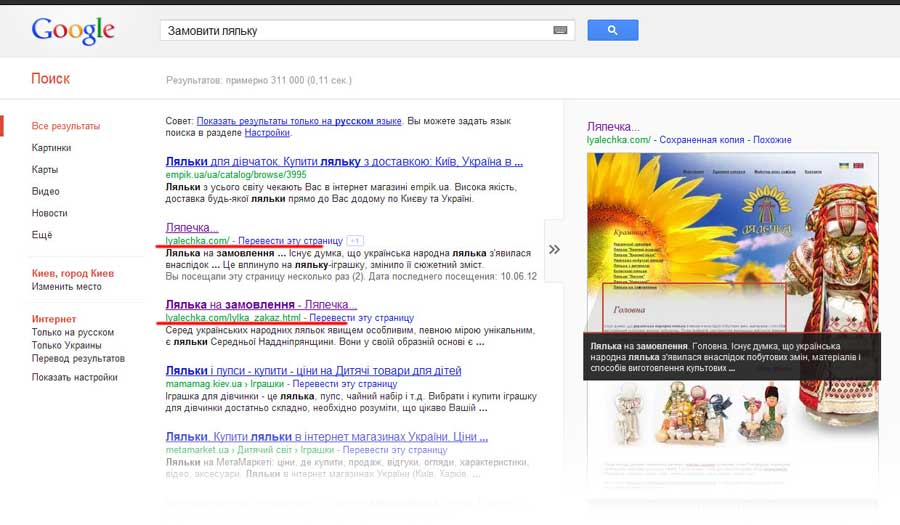Select 'Перевод результатов' option
This screenshot has width=900, height=525.
point(78,359)
